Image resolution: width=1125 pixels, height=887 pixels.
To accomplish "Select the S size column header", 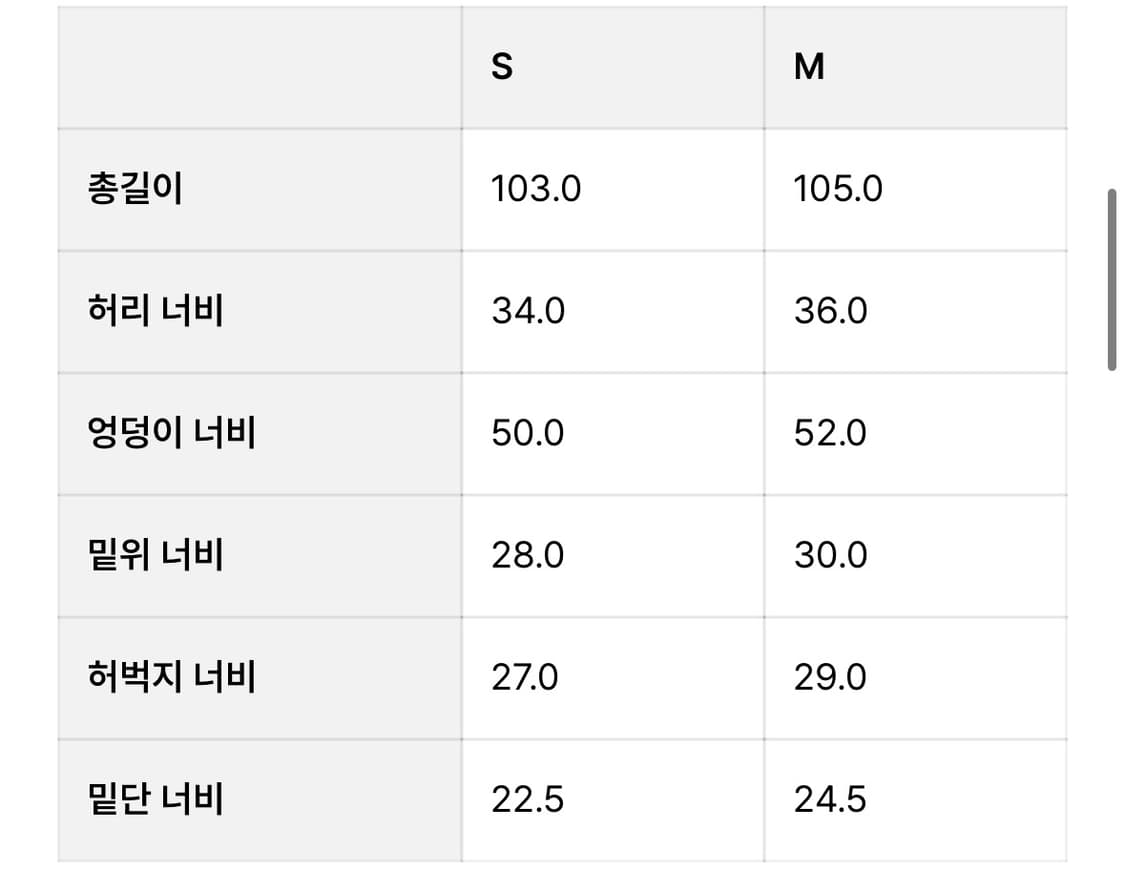I will [x=613, y=67].
